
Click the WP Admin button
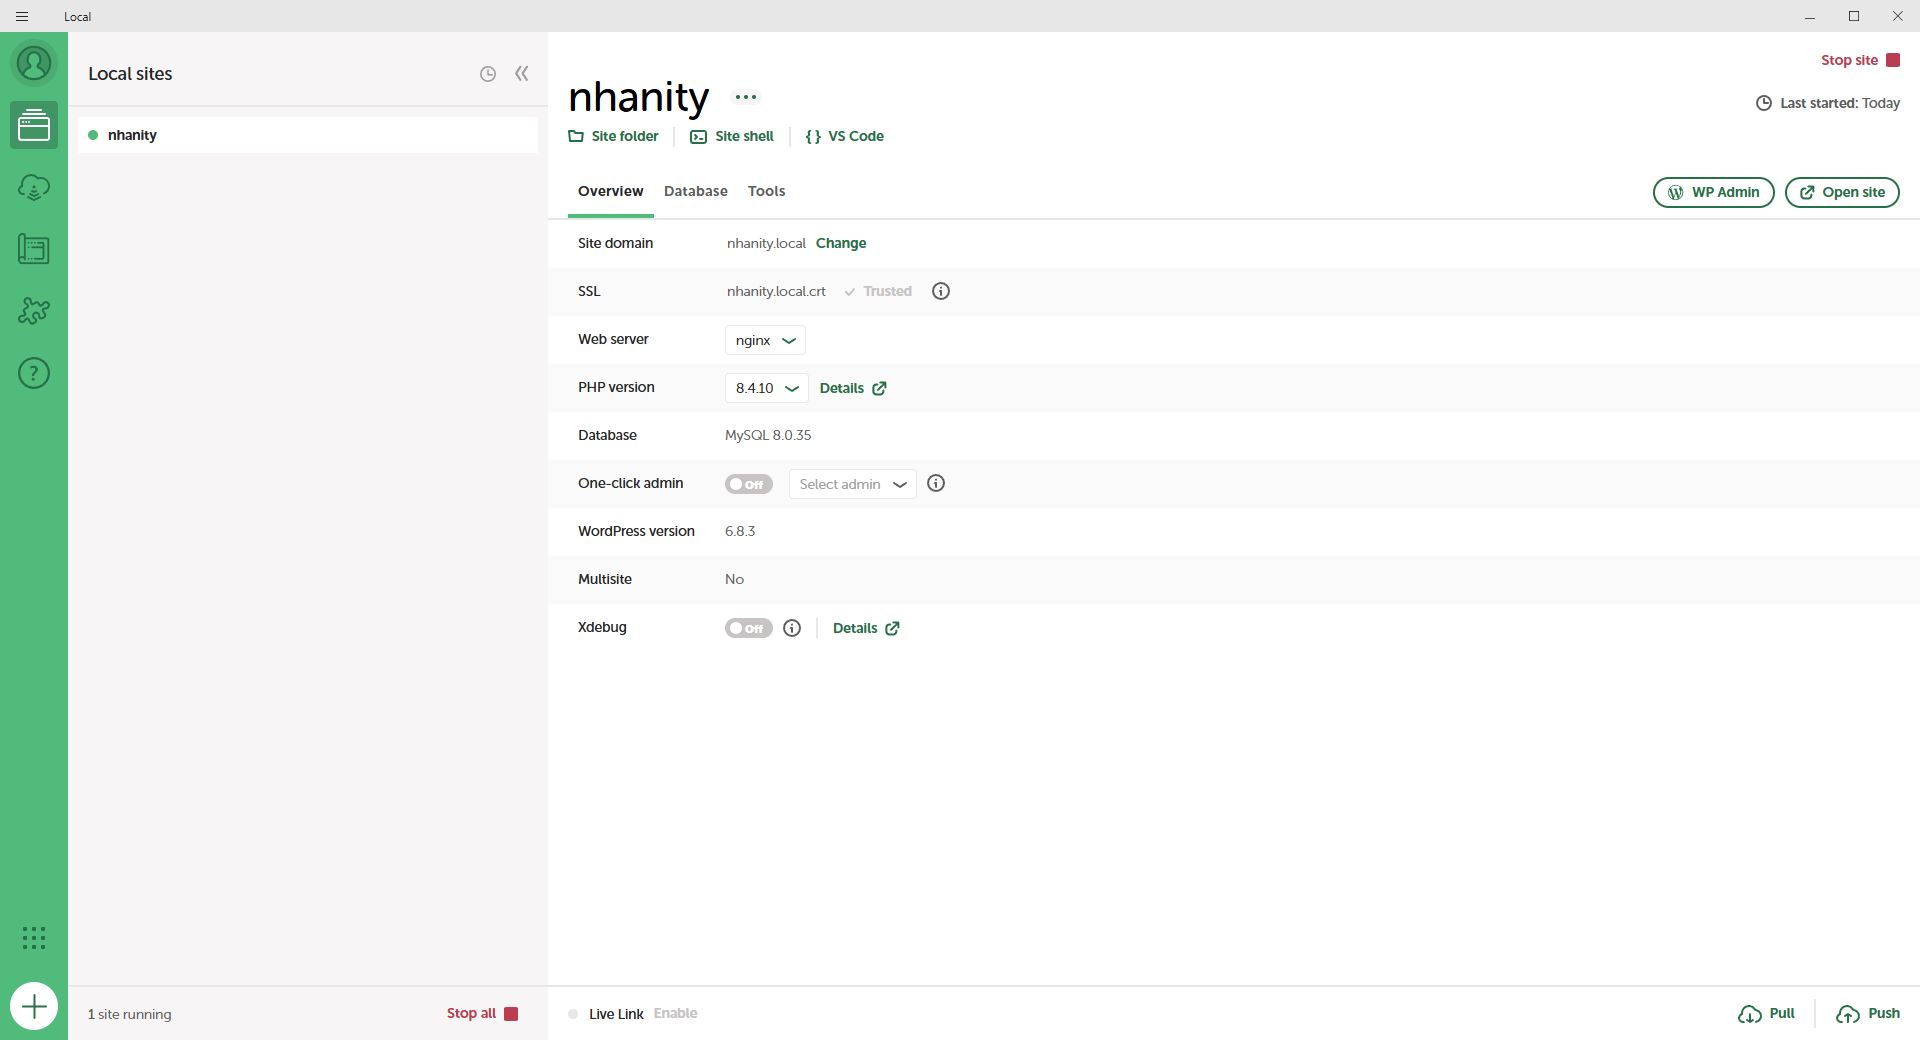[x=1713, y=192]
